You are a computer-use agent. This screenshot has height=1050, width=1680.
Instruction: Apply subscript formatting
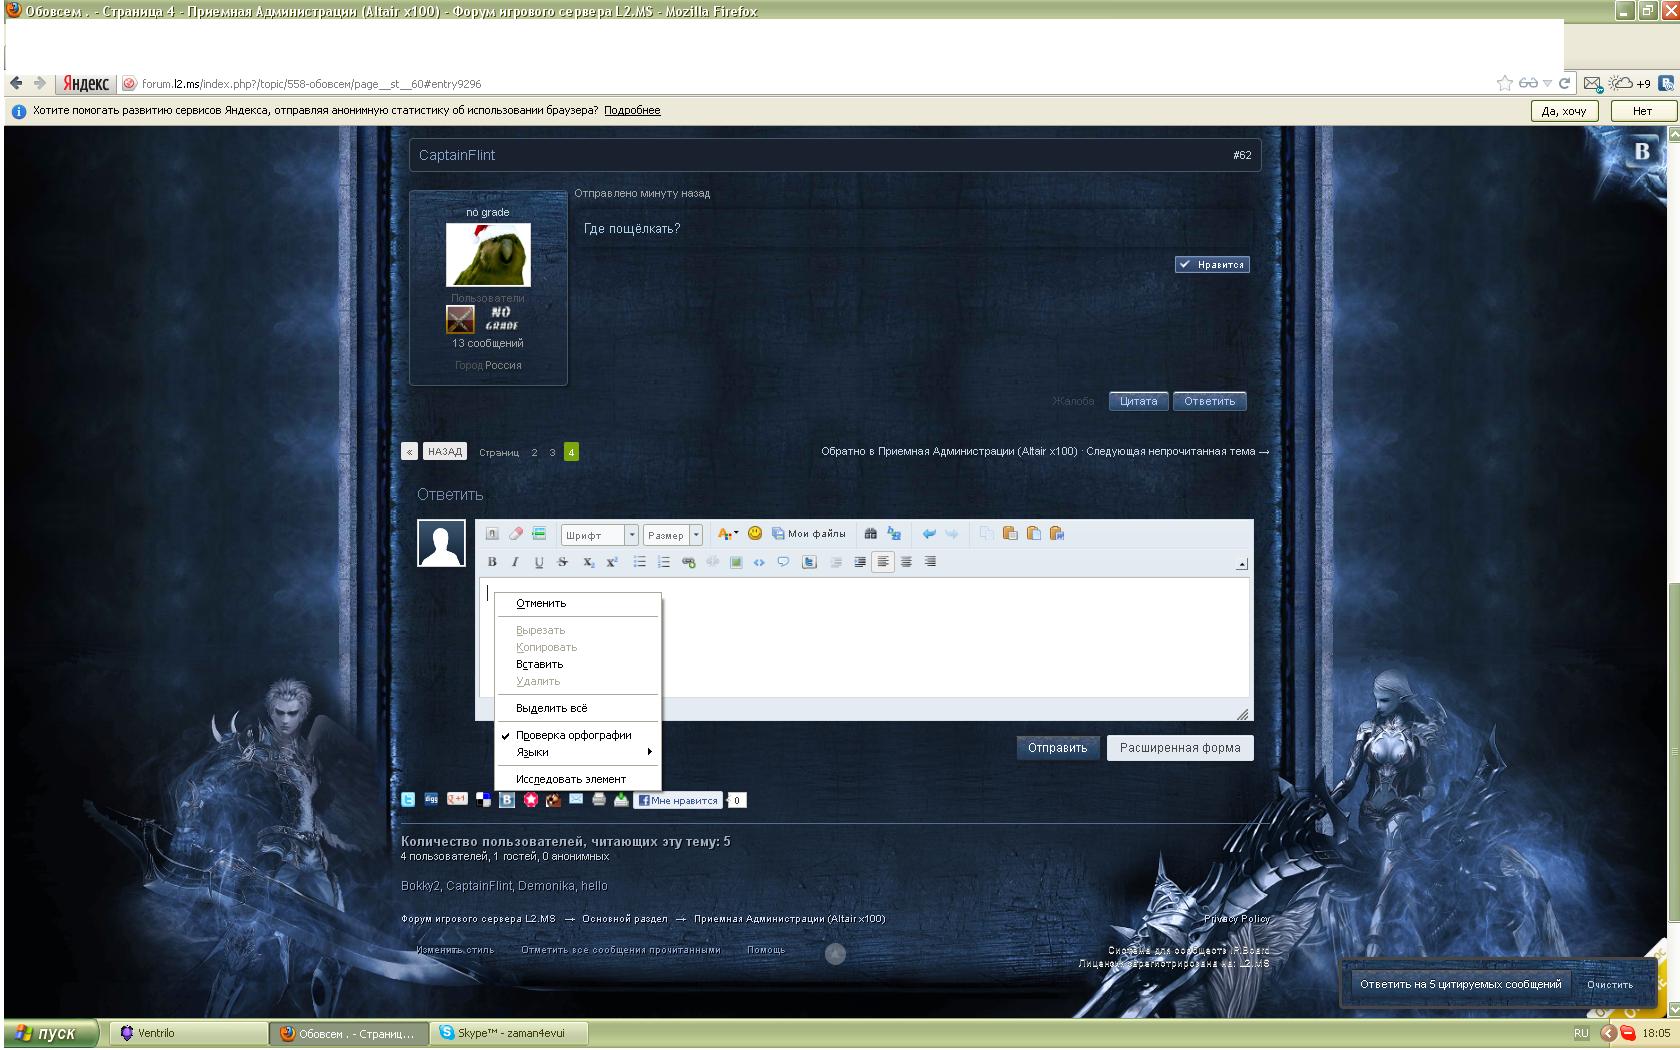[588, 562]
